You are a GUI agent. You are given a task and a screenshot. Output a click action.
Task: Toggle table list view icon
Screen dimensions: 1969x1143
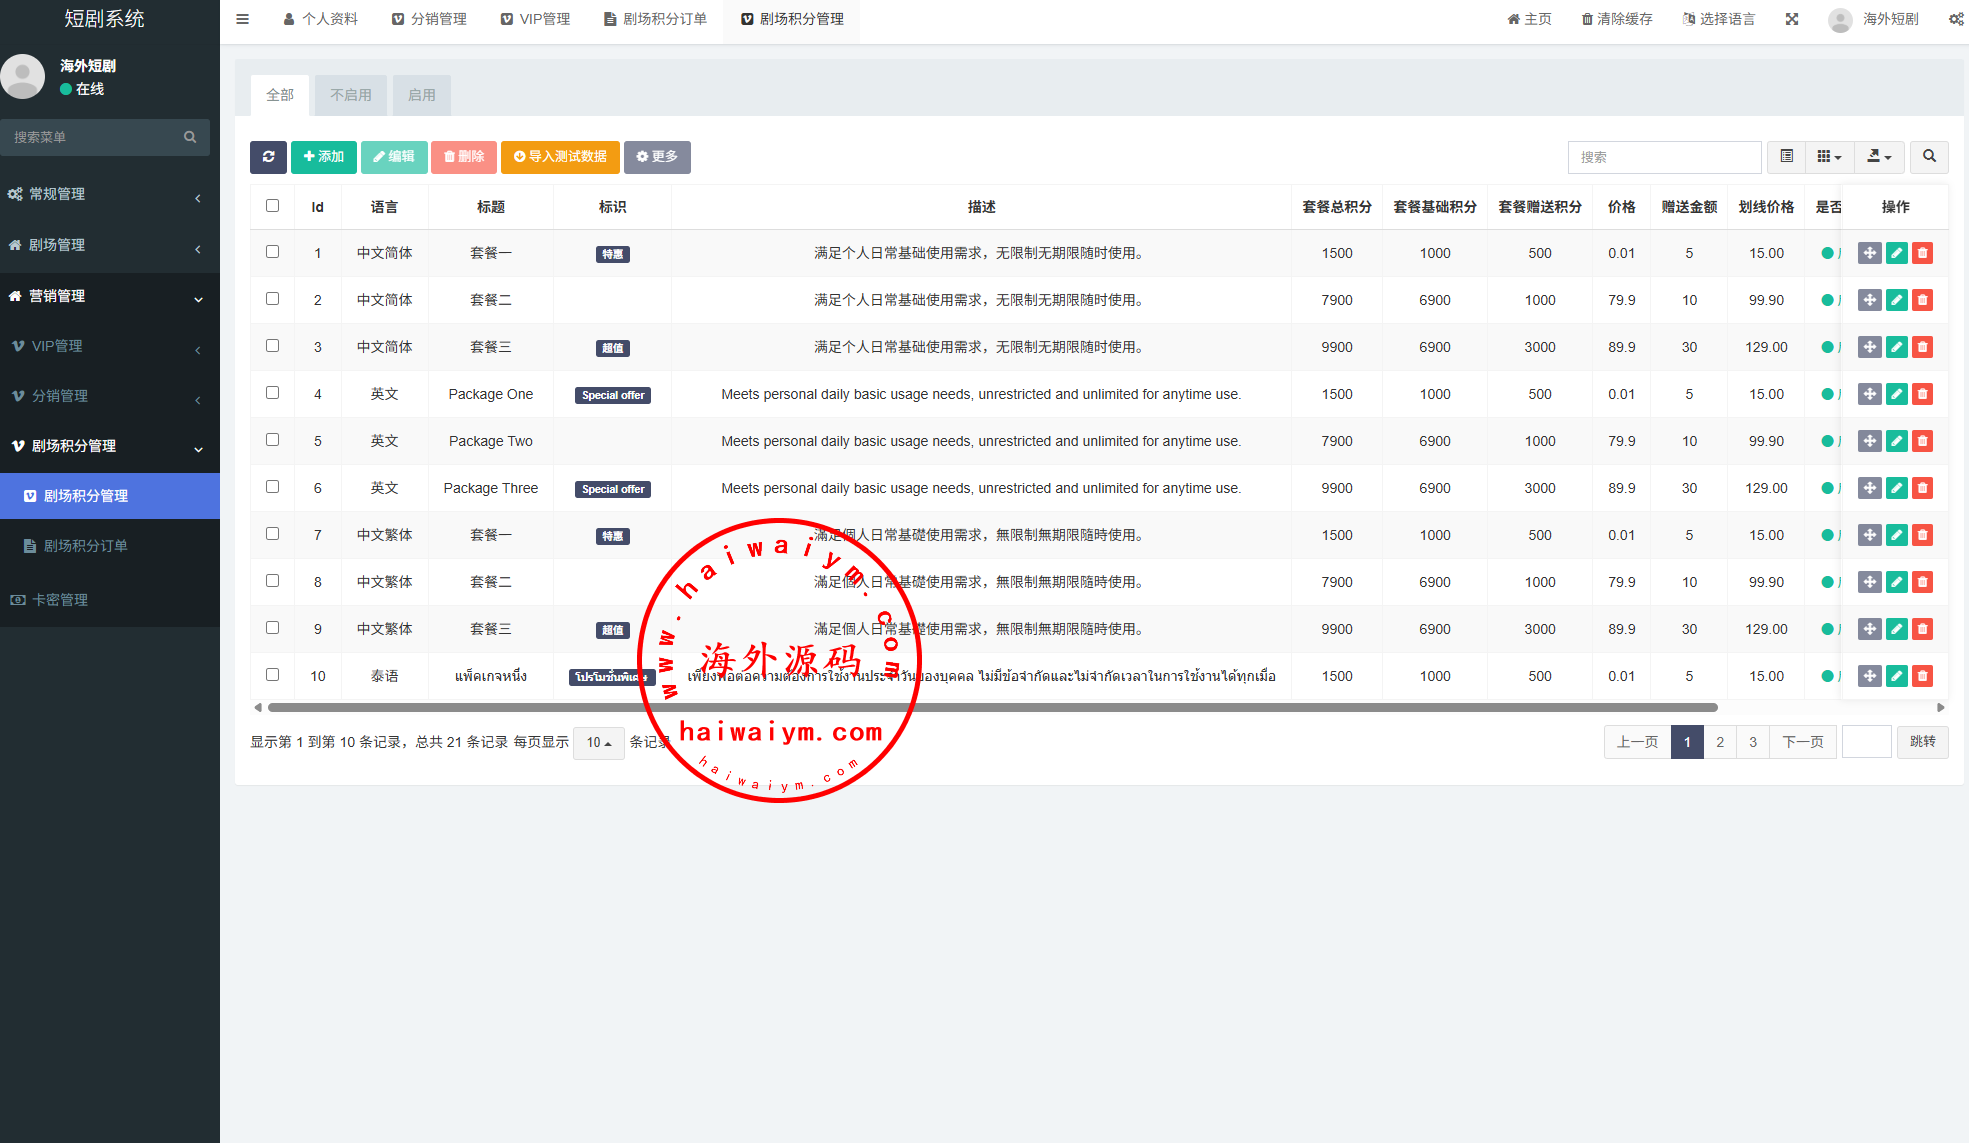[1786, 157]
